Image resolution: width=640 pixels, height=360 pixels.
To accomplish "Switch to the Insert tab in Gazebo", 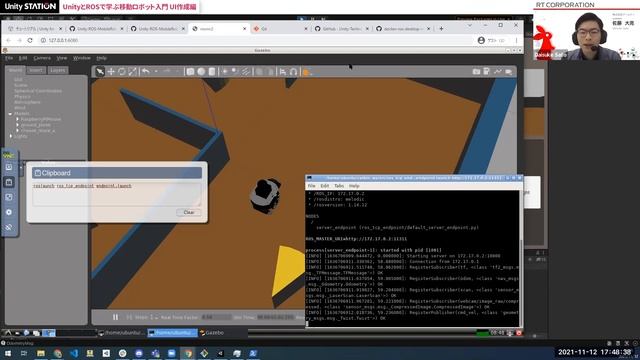I will point(36,70).
